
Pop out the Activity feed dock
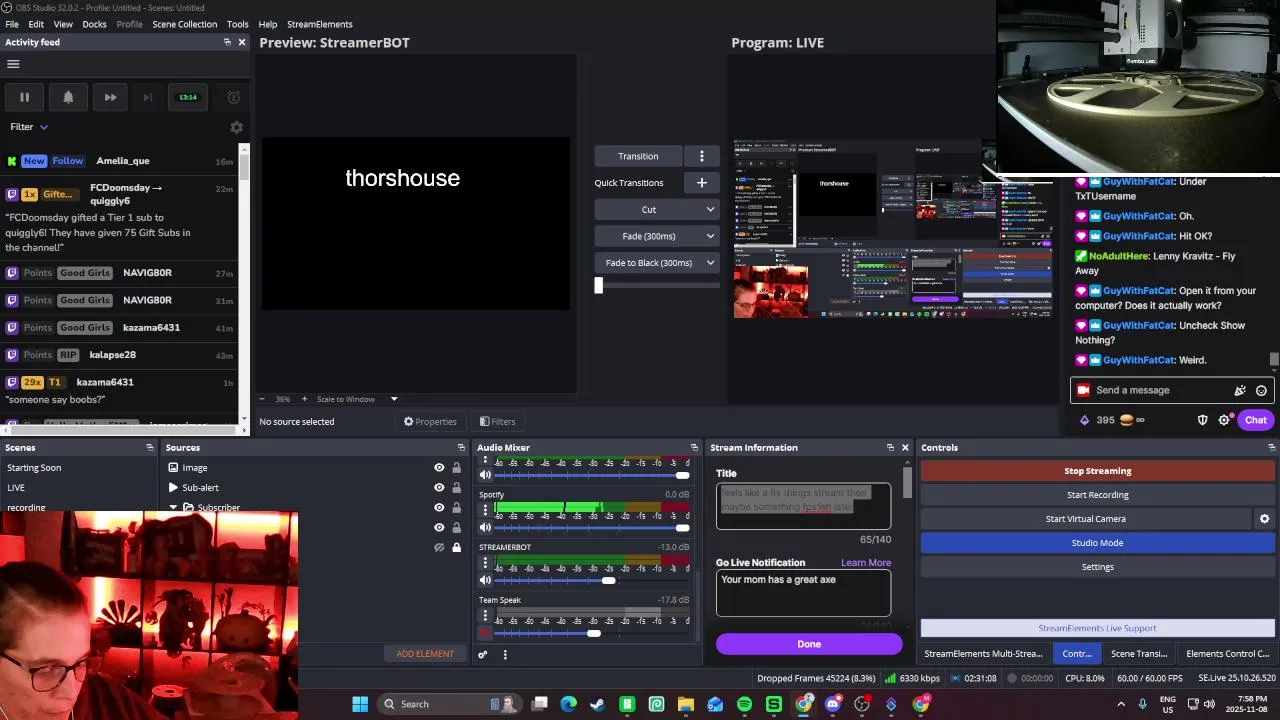click(227, 42)
